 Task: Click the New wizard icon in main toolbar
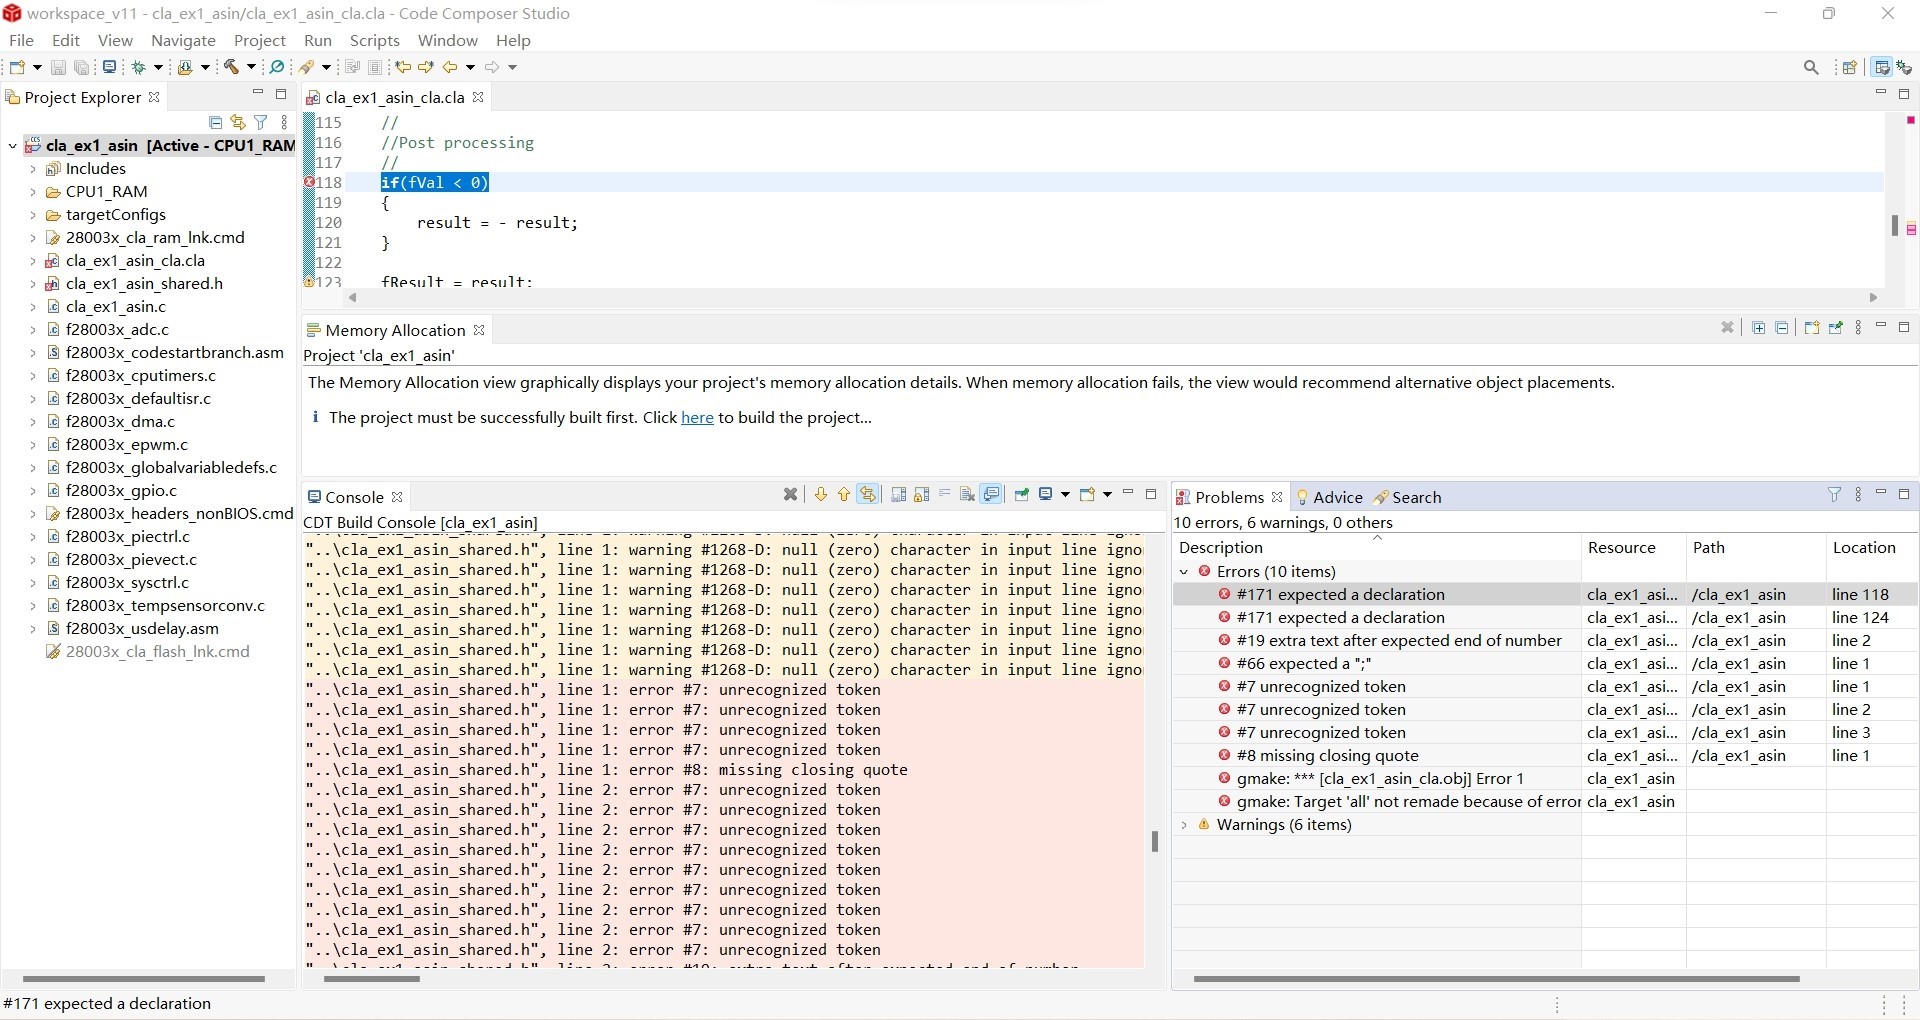point(17,67)
